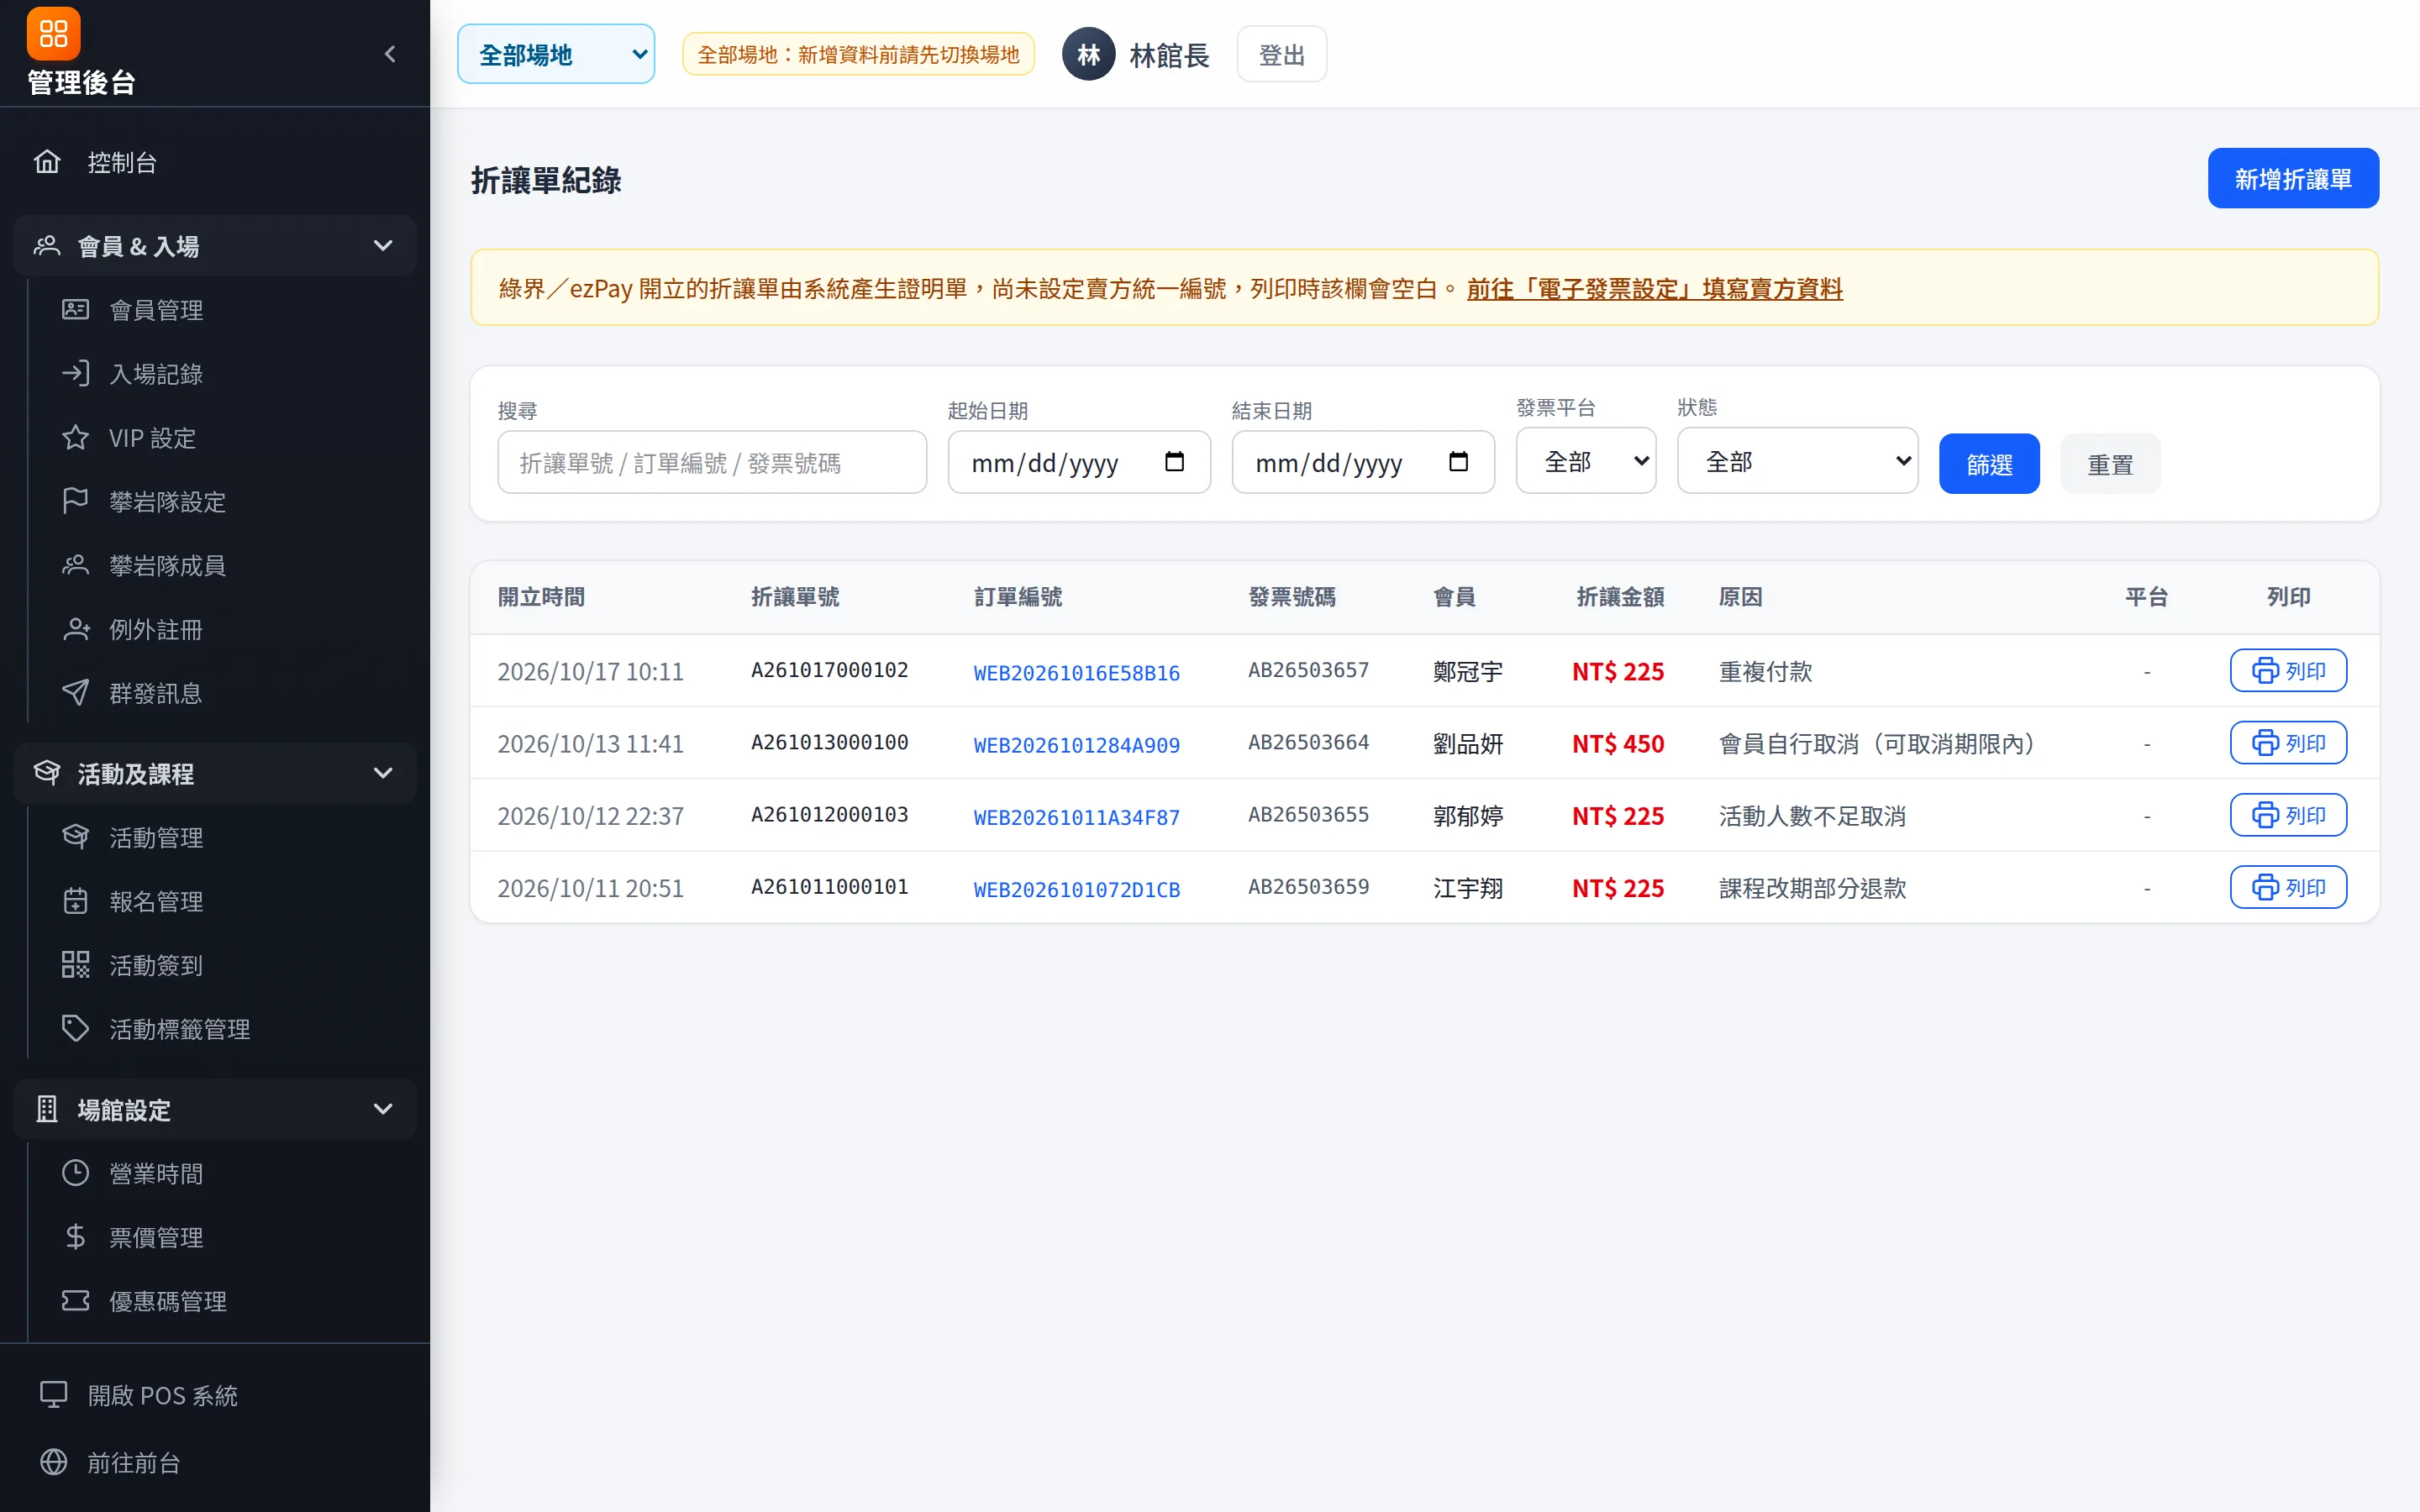Open the 結束日期 calendar picker icon
The image size is (2420, 1512).
click(1459, 462)
